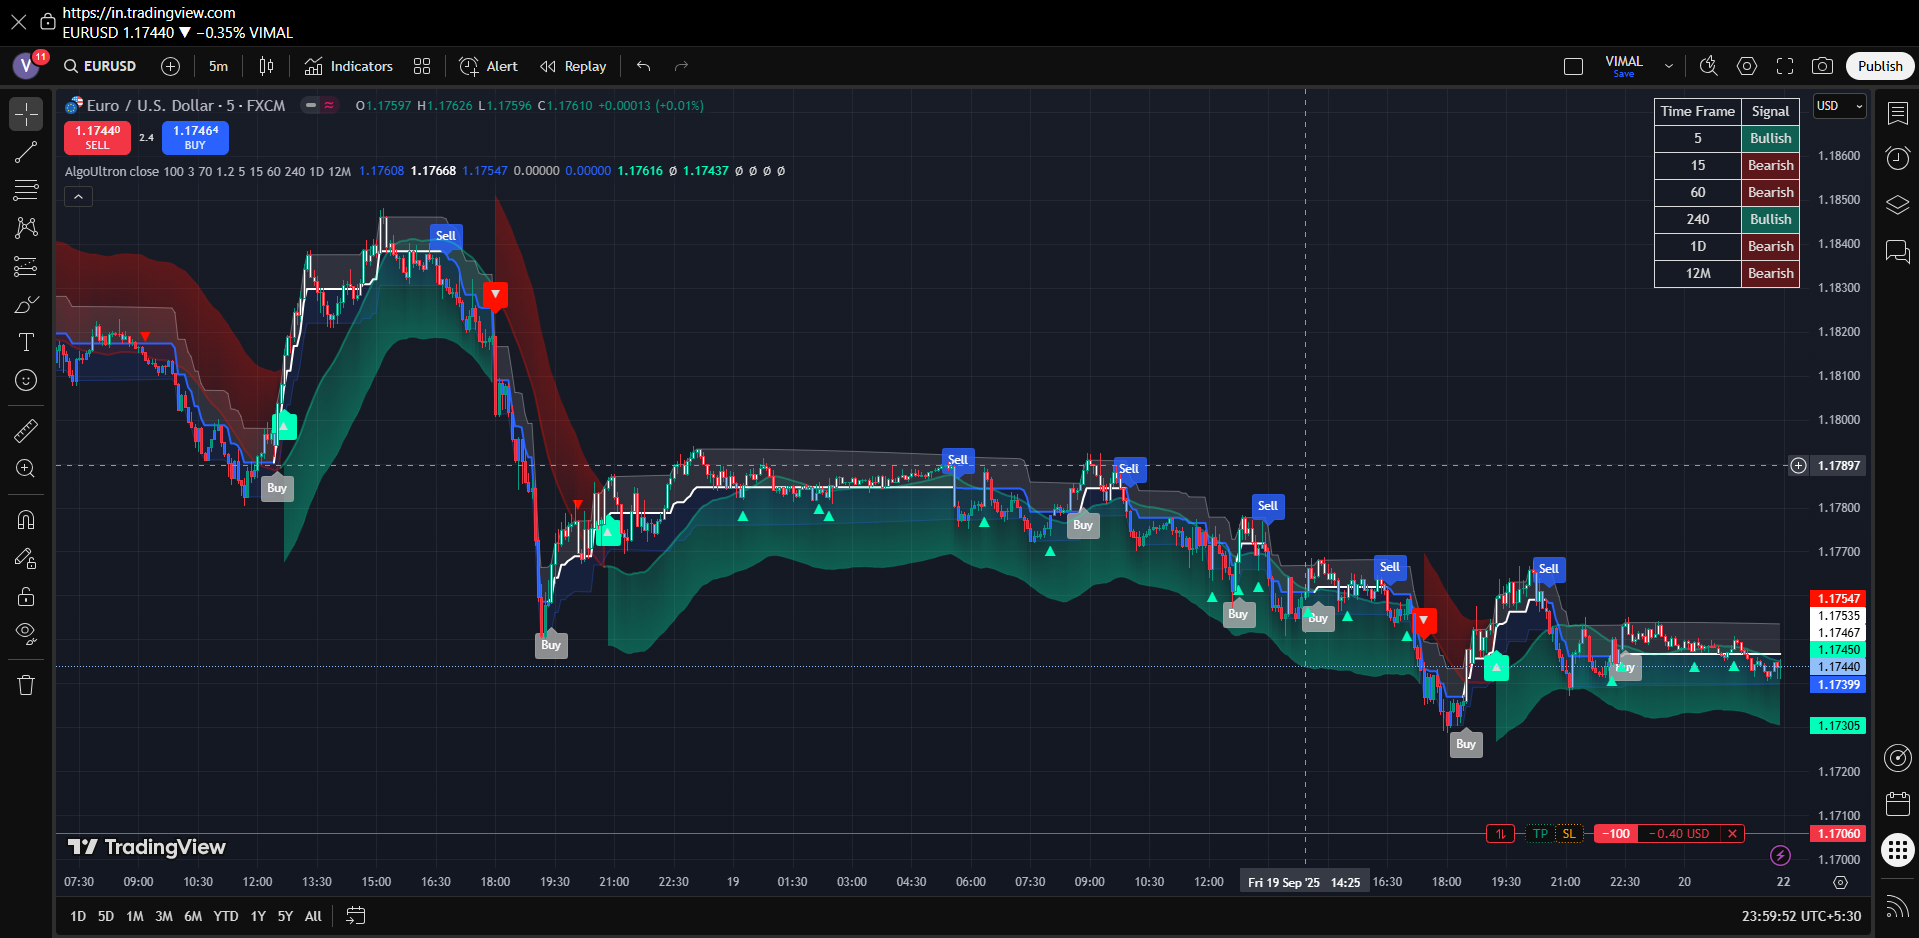Open timezone settings 23:59:52 UTC+5:30

coord(1801,916)
